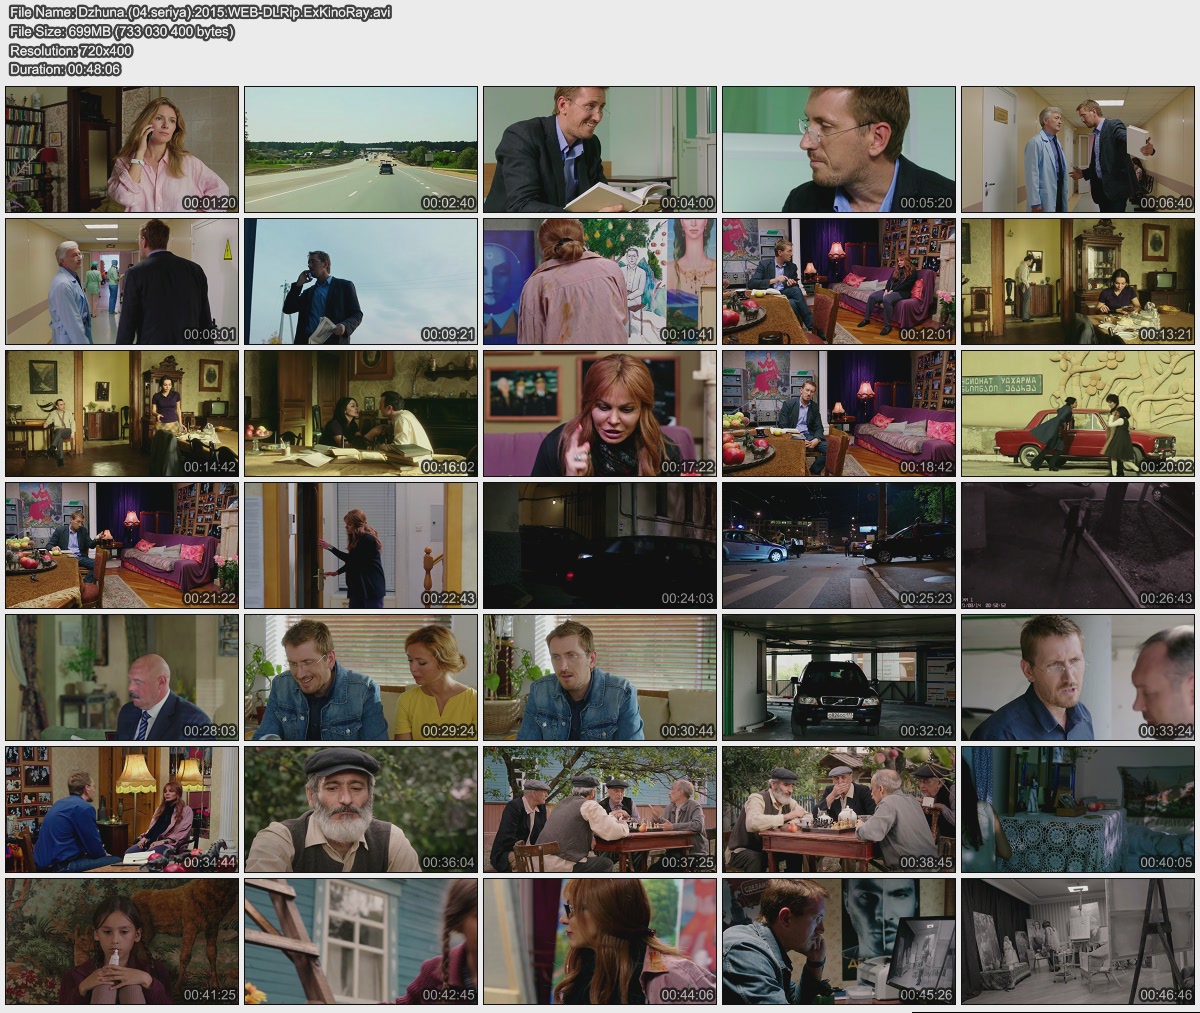Click the File Name text line
The width and height of the screenshot is (1200, 1013).
[x=200, y=12]
